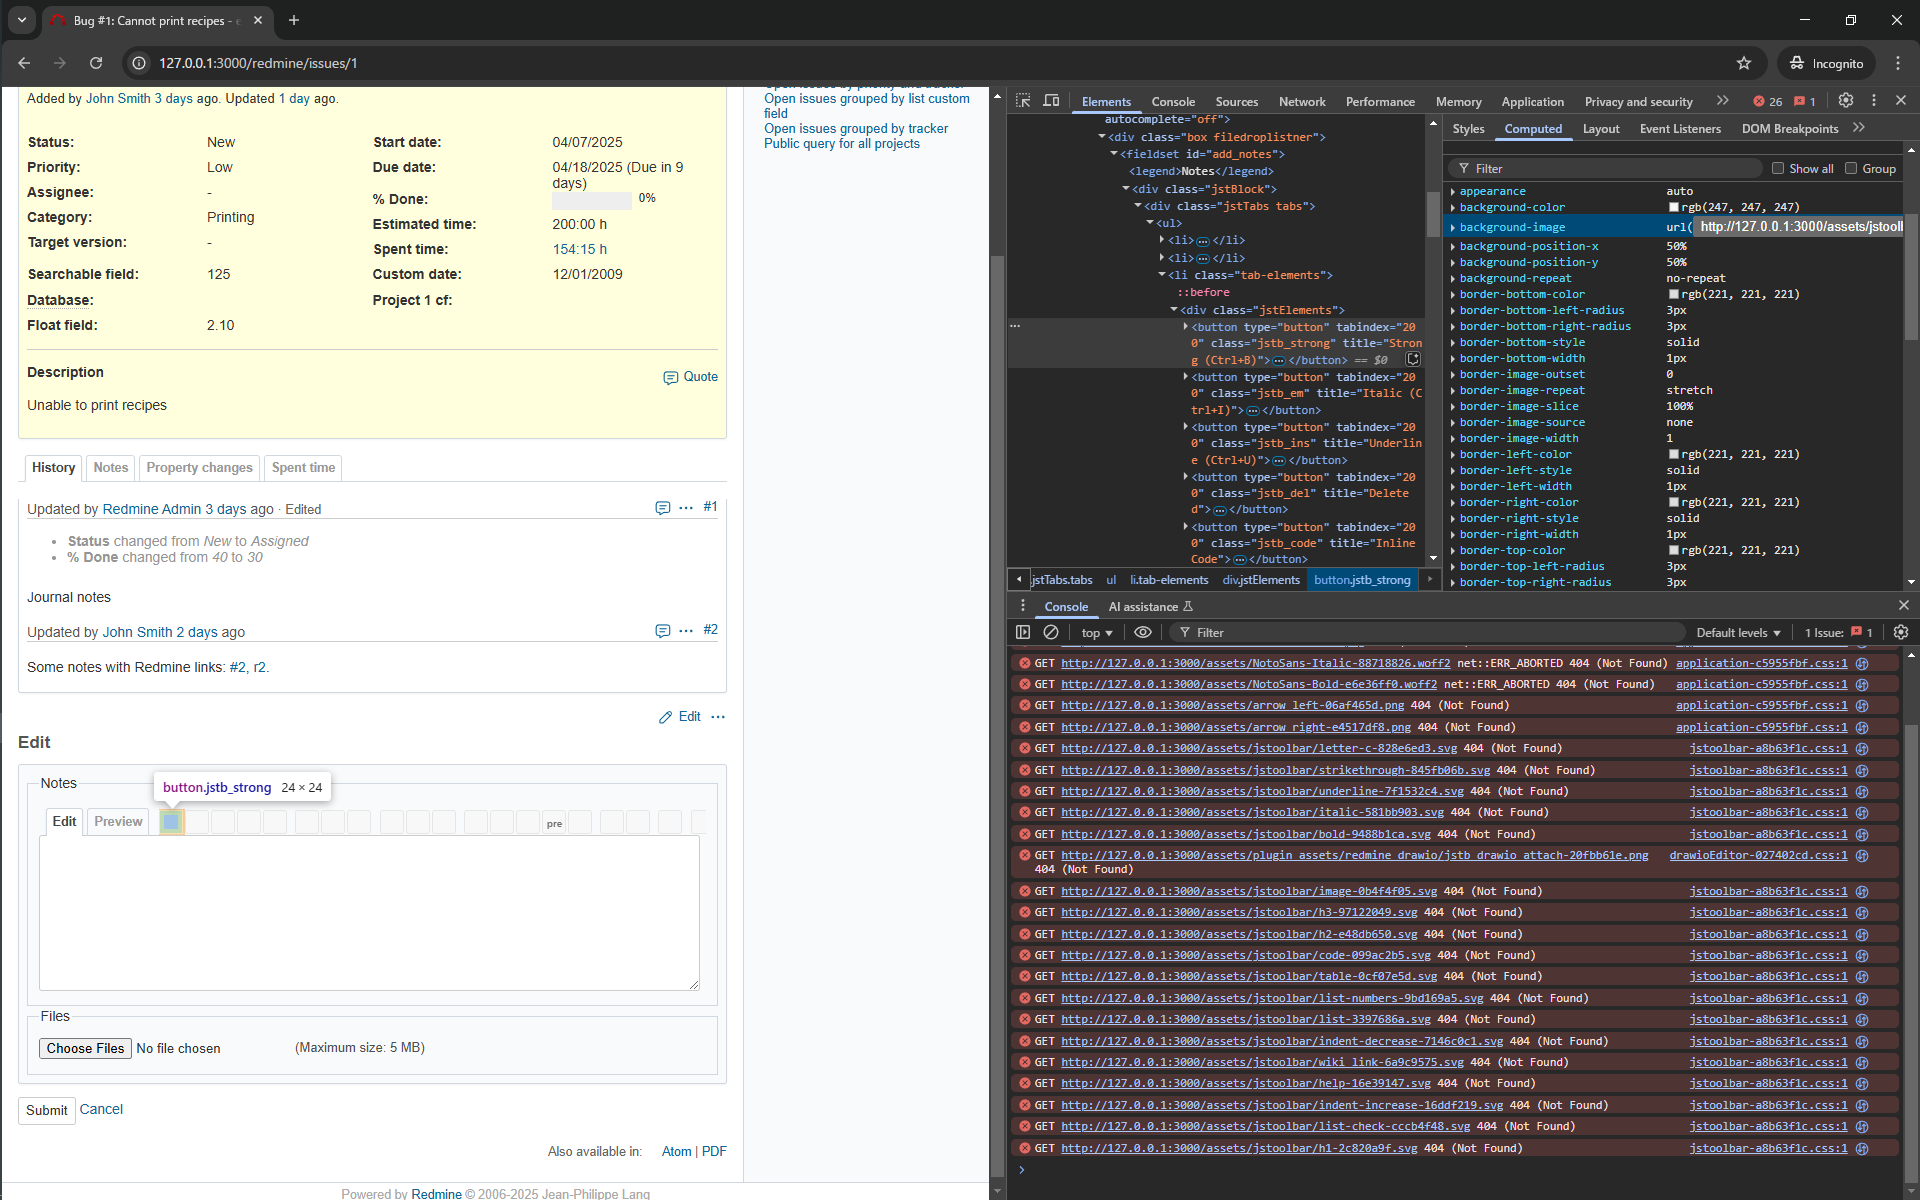Open the Sources panel tab
This screenshot has height=1200, width=1920.
tap(1236, 102)
